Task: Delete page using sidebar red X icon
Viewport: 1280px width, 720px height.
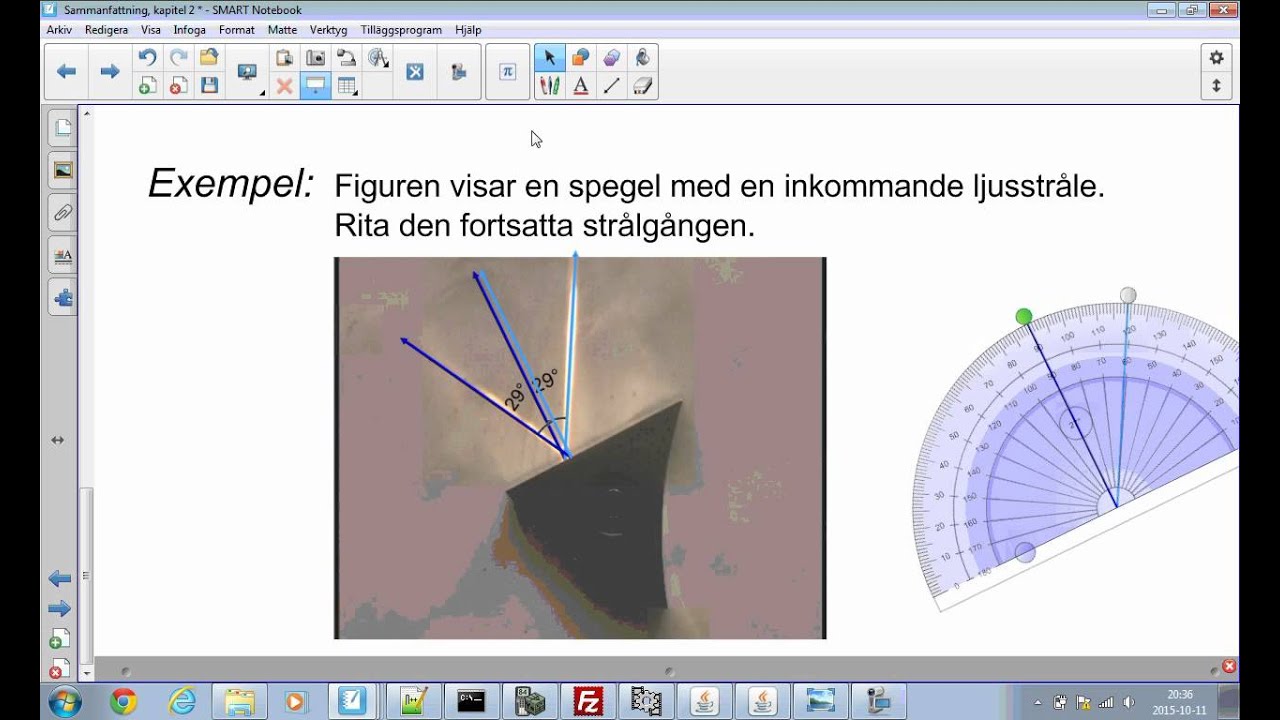Action: click(x=59, y=668)
